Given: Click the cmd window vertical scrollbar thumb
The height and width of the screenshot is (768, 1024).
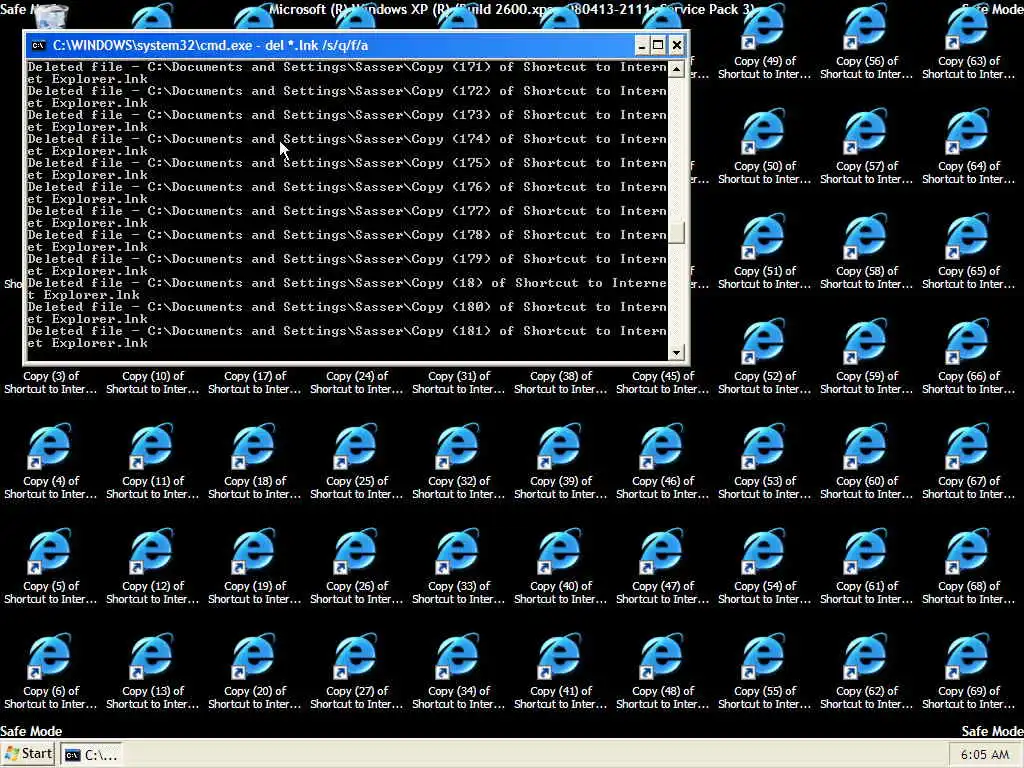Looking at the screenshot, I should (x=677, y=232).
